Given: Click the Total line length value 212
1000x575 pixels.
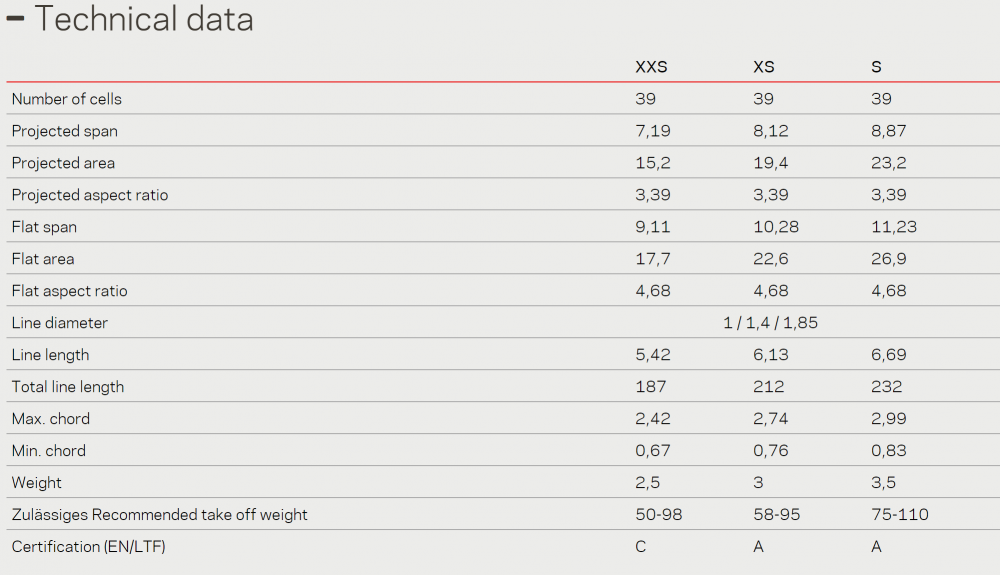Looking at the screenshot, I should 768,386.
